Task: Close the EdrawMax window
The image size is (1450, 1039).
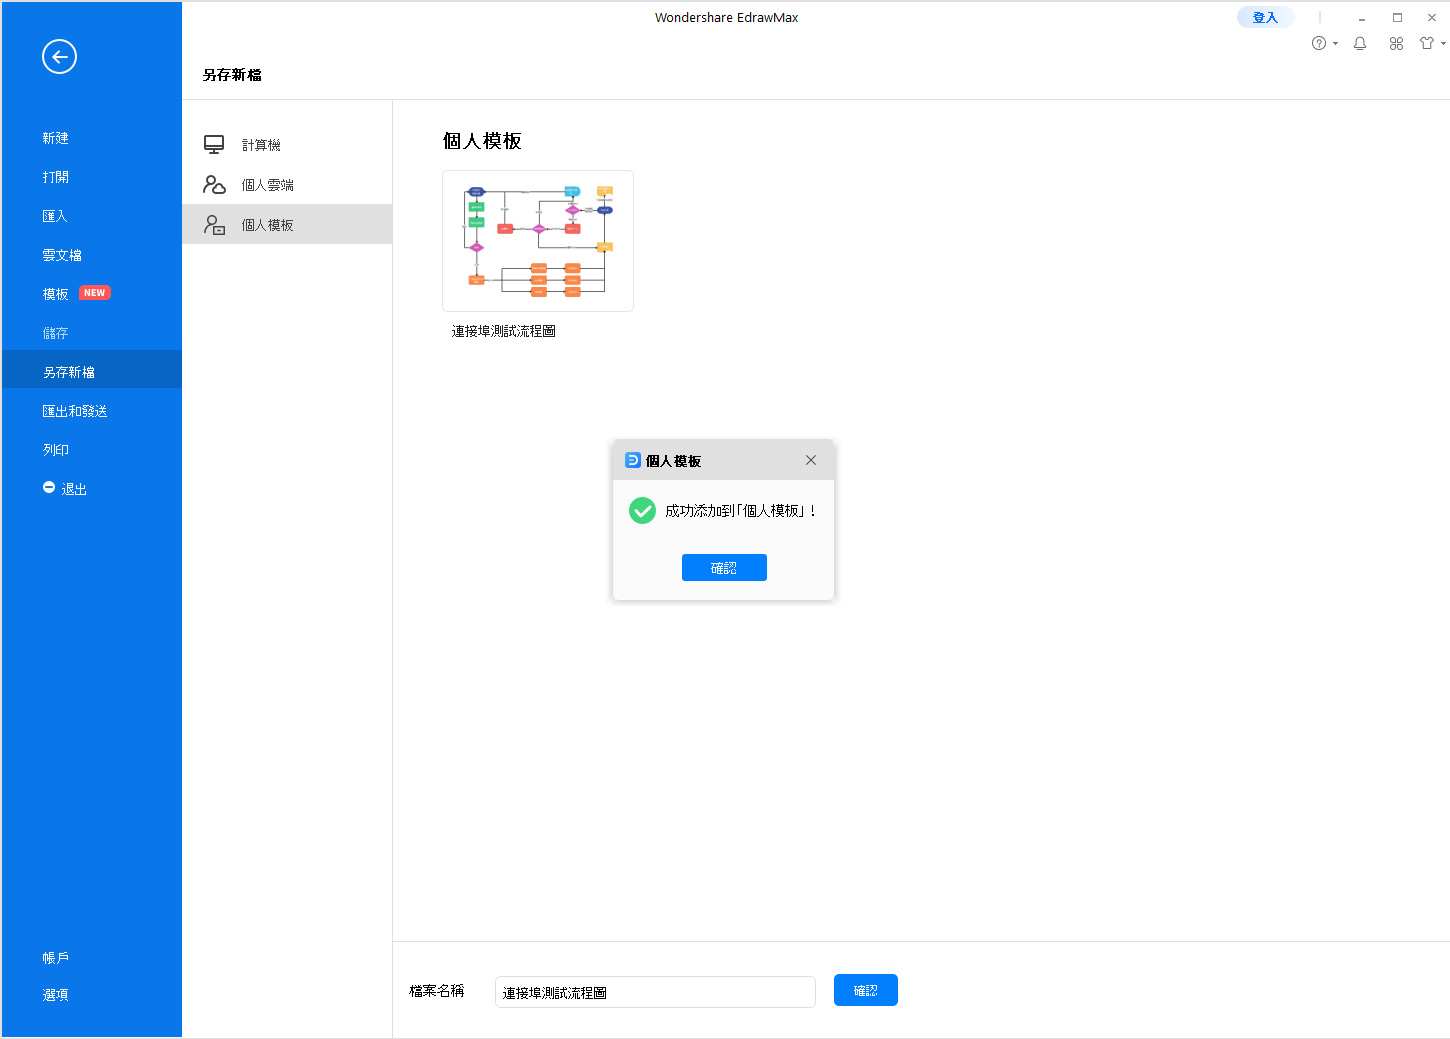Action: (x=1432, y=18)
